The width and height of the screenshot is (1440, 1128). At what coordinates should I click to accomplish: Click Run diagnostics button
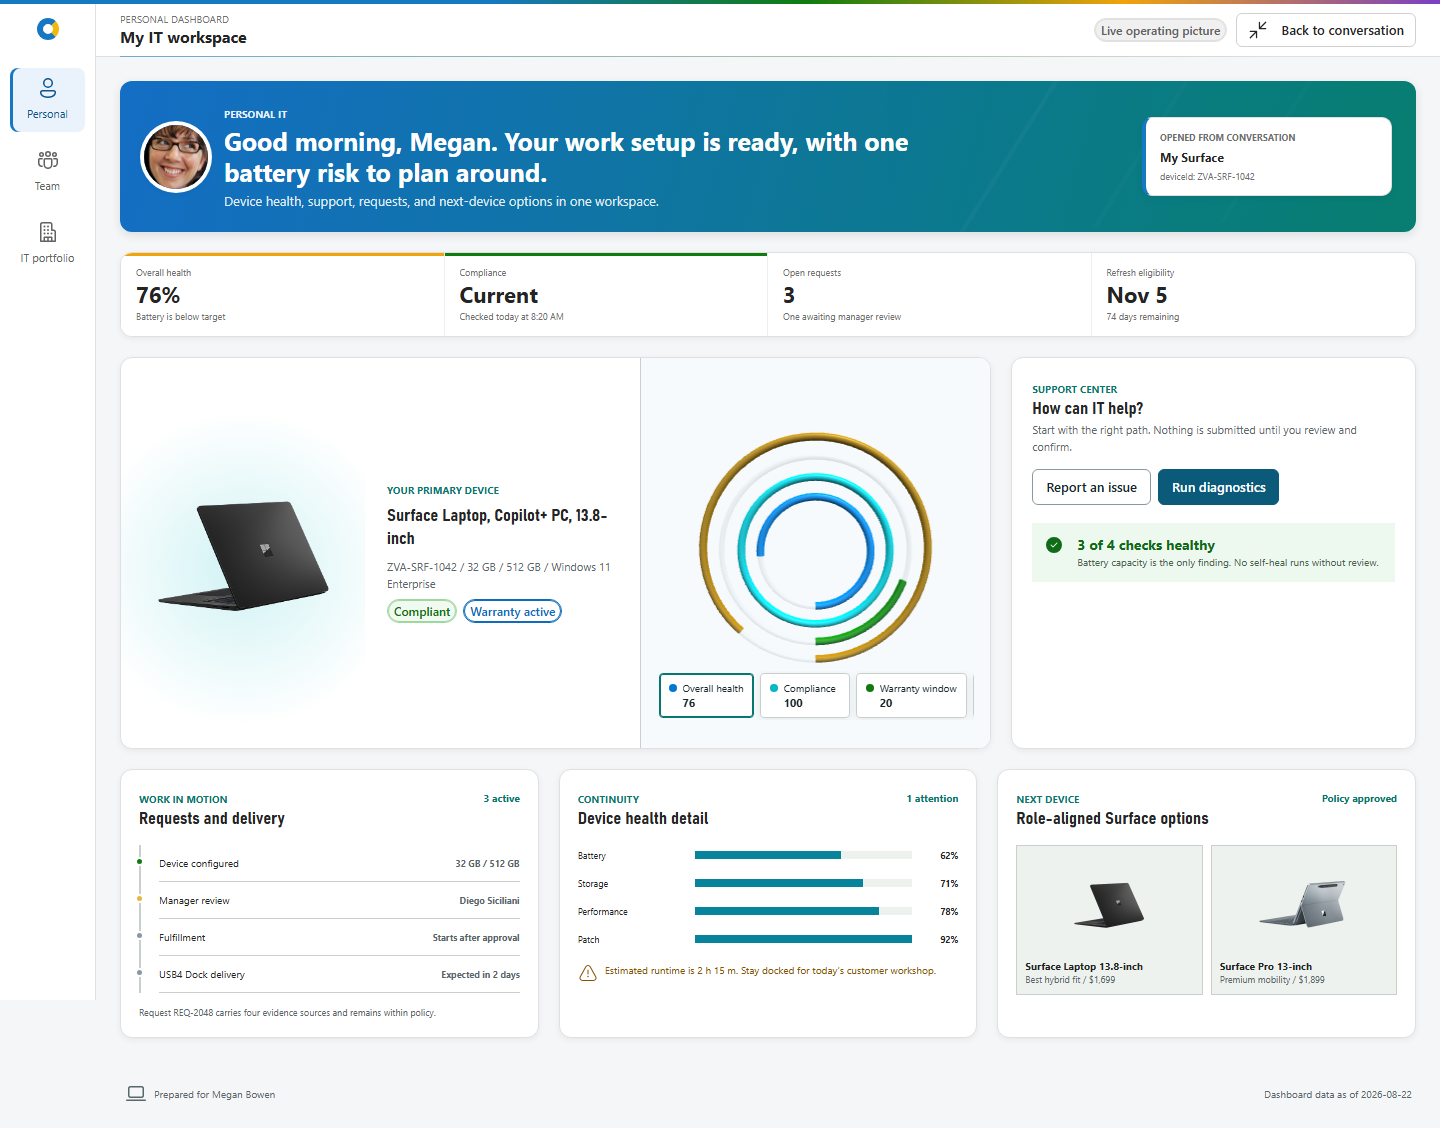tap(1218, 487)
